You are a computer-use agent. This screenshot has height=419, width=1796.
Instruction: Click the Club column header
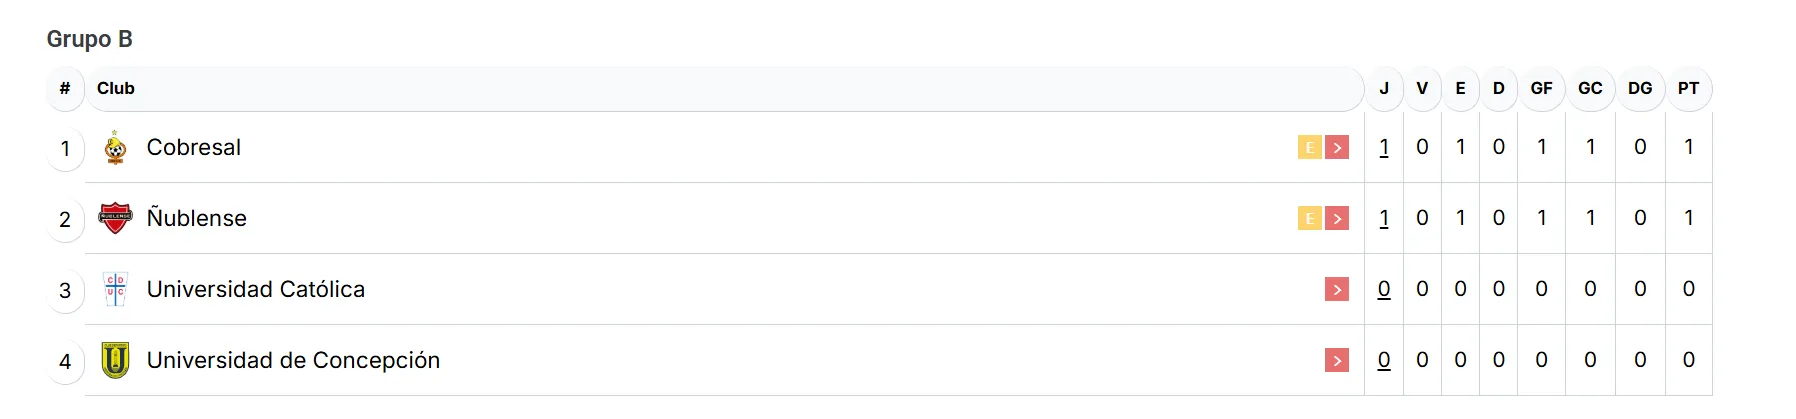(x=116, y=88)
